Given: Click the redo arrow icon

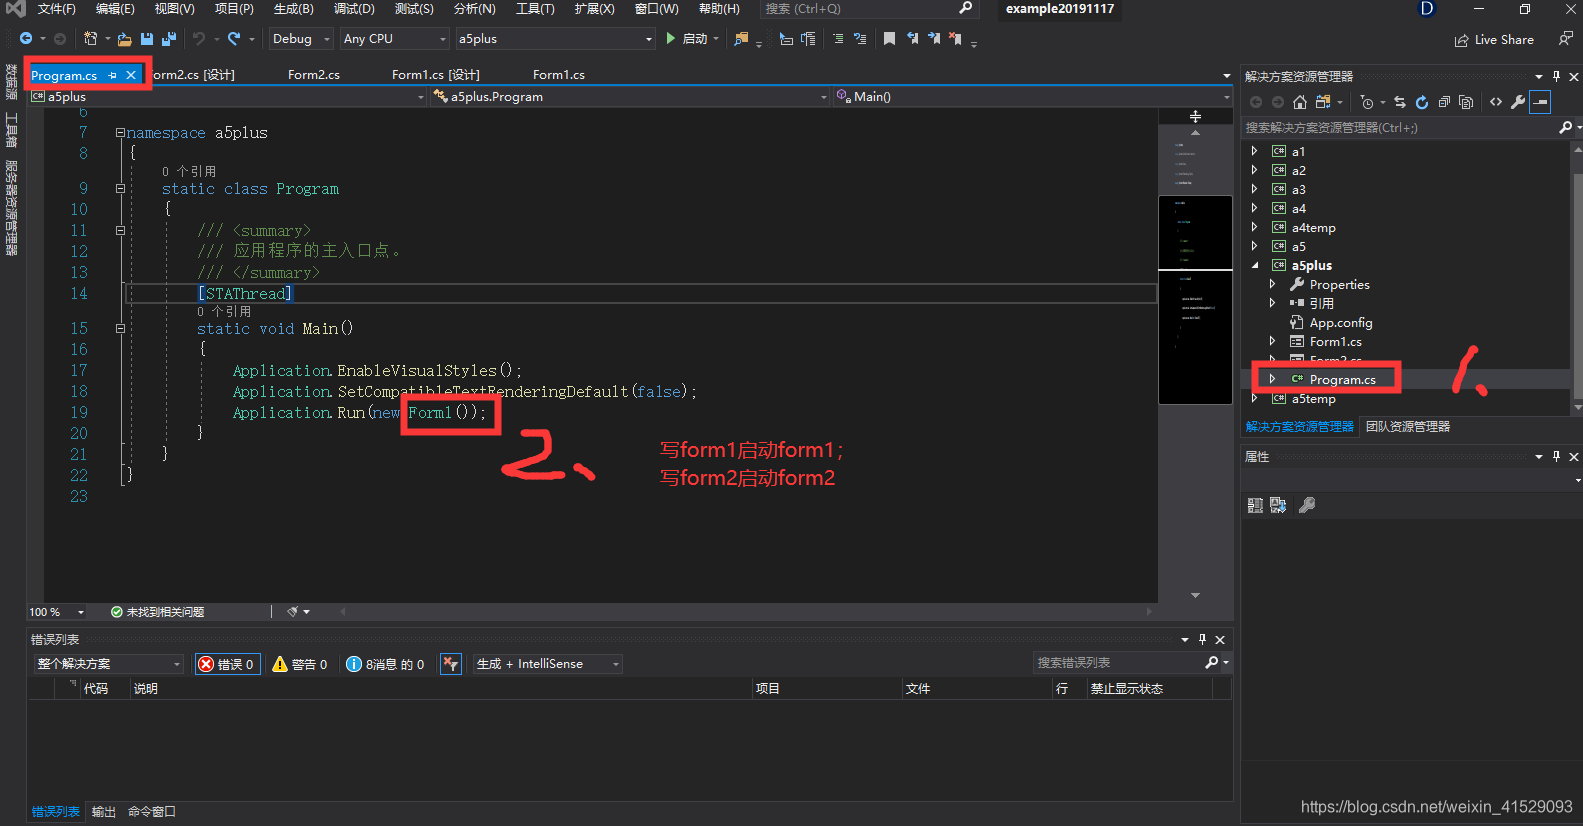Looking at the screenshot, I should click(233, 39).
